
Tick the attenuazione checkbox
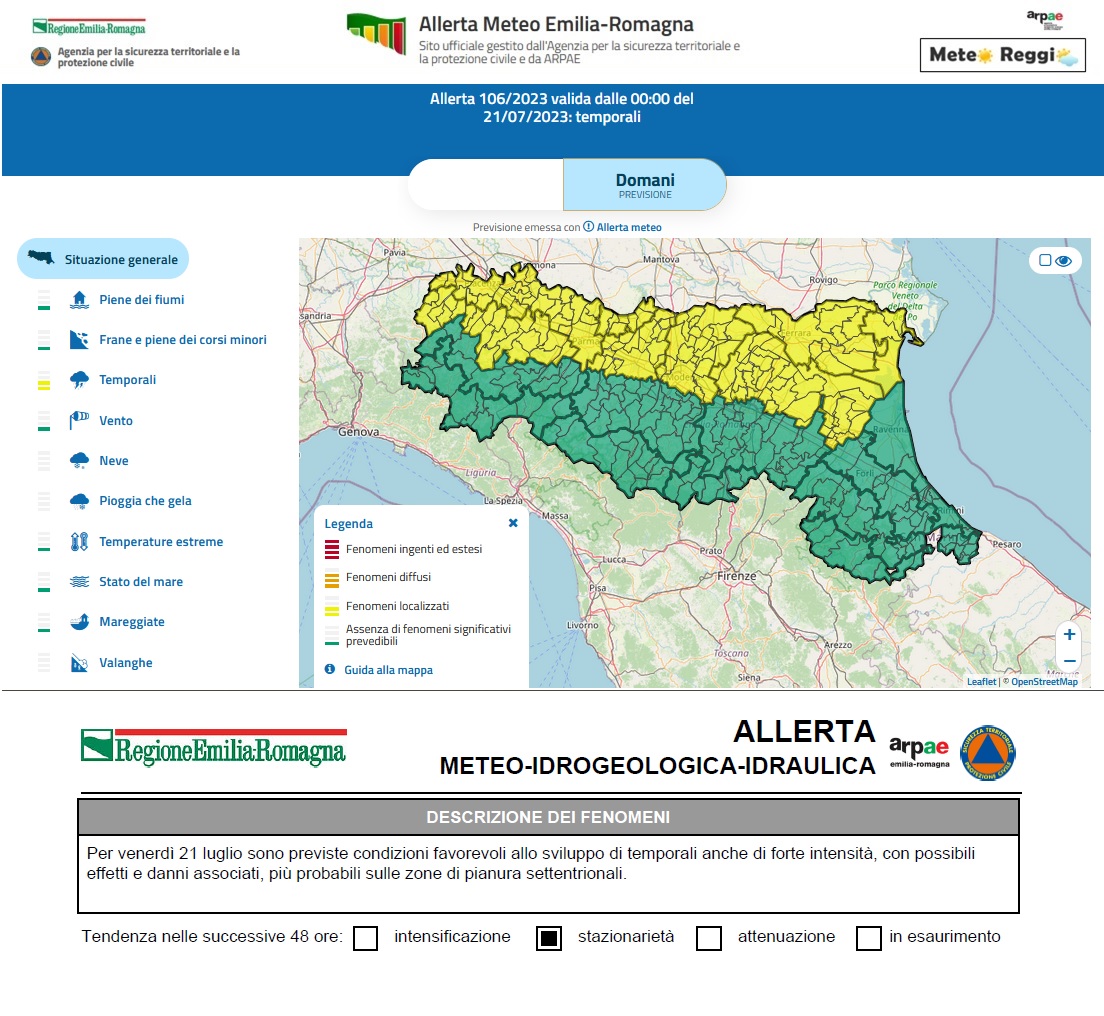[x=709, y=939]
